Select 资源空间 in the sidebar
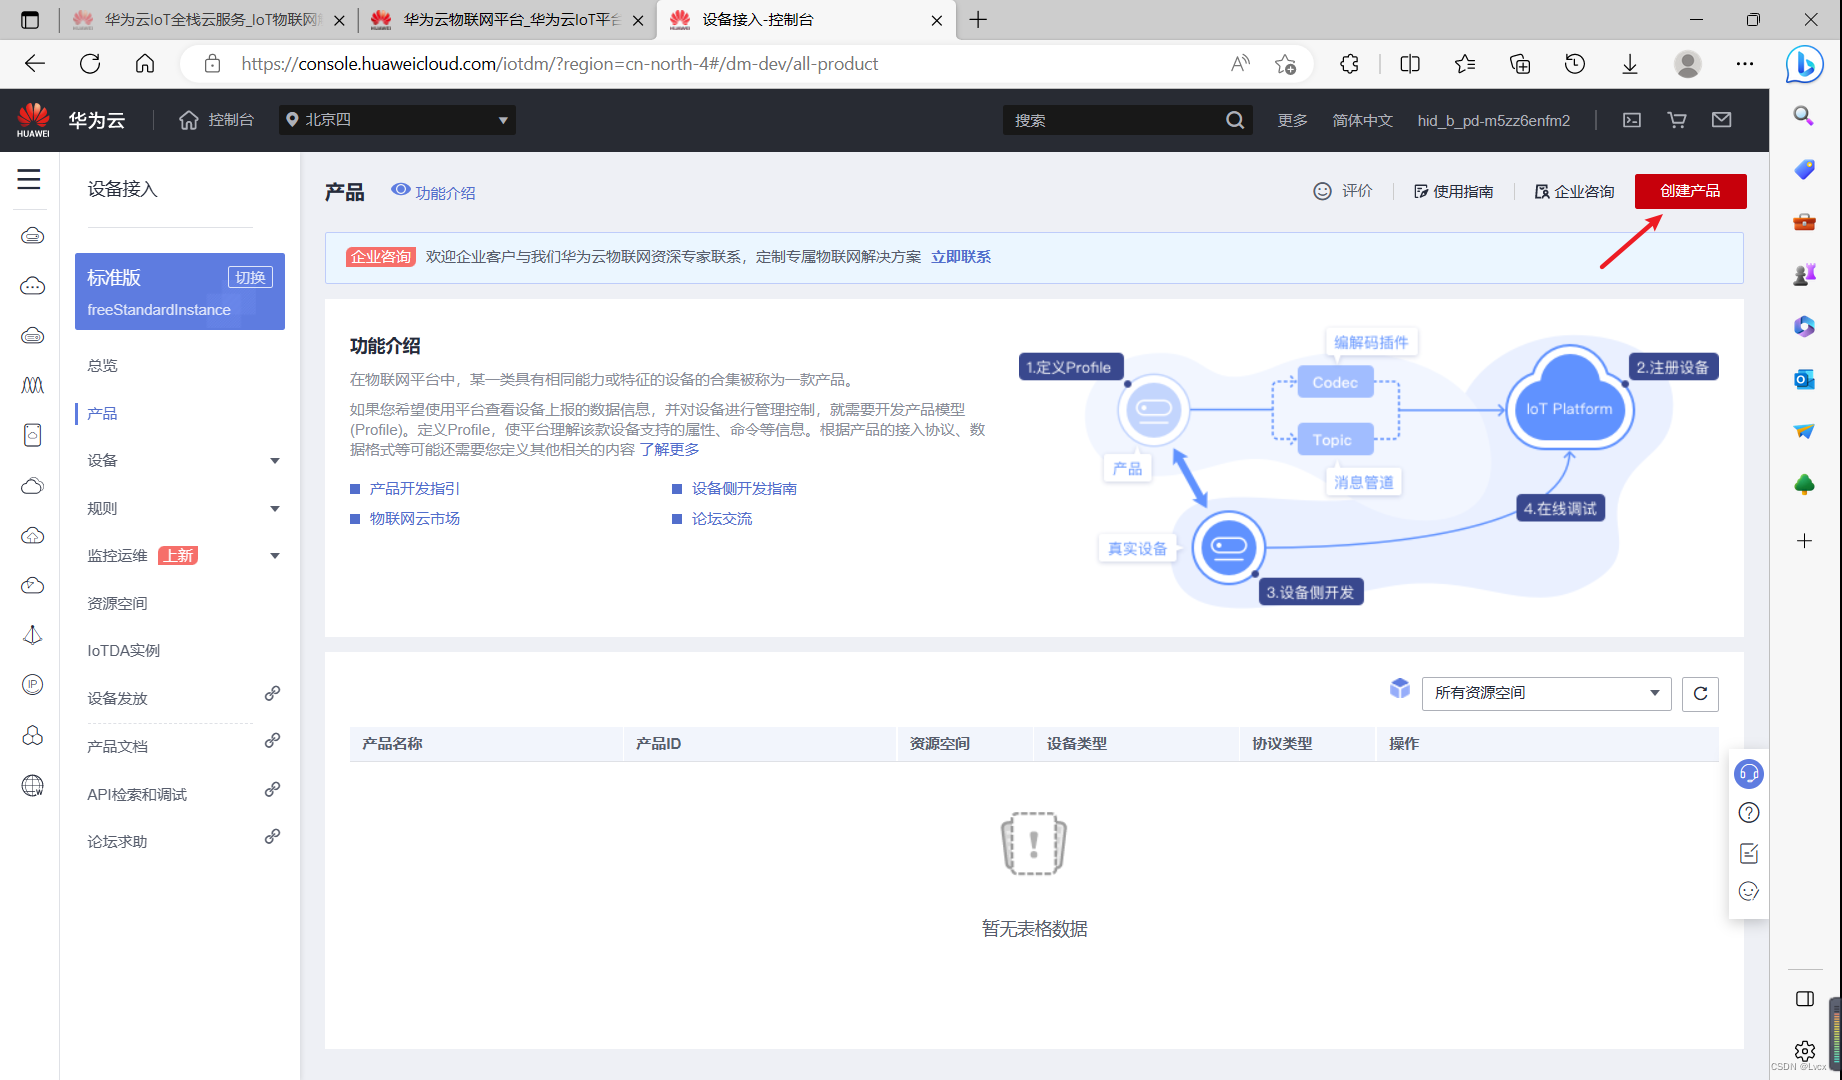The width and height of the screenshot is (1842, 1080). click(x=117, y=603)
